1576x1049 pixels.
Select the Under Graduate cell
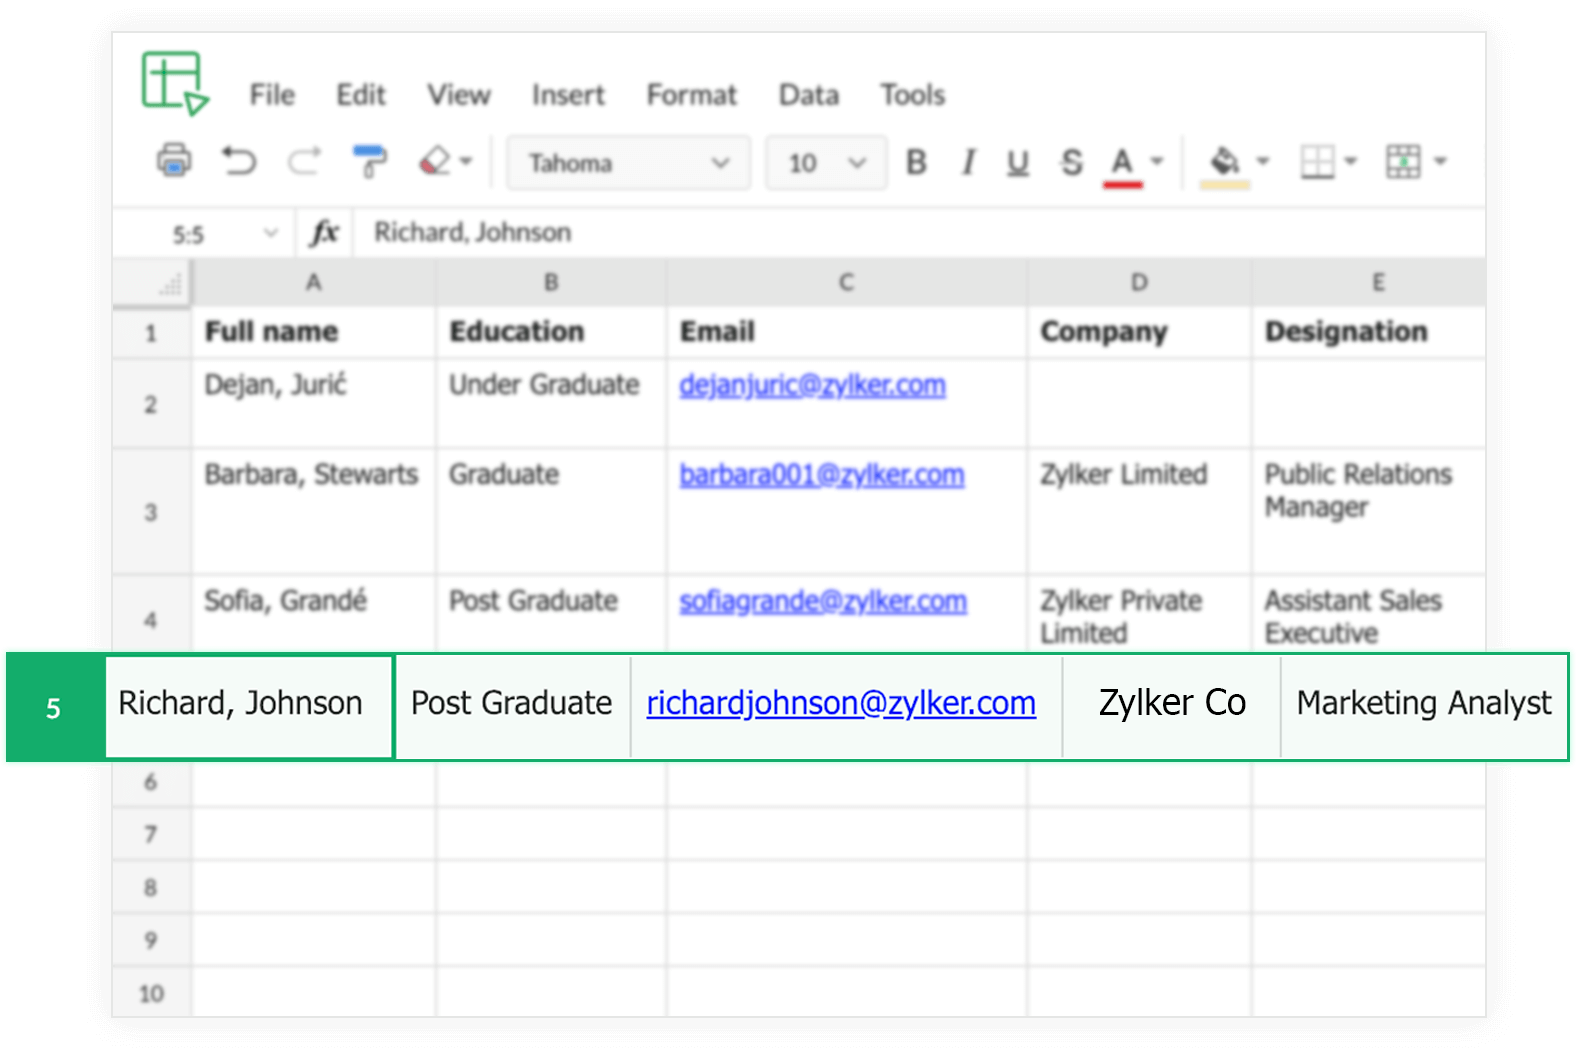(551, 403)
